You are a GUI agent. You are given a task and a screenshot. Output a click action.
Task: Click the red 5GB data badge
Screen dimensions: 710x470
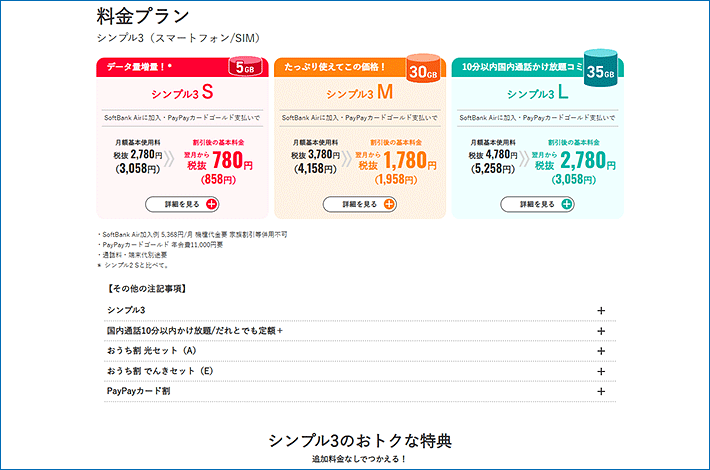click(x=244, y=67)
